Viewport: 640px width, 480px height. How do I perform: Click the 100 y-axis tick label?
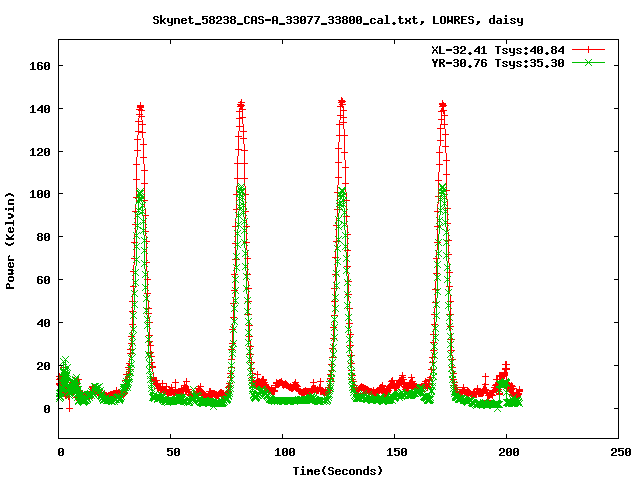(x=40, y=194)
